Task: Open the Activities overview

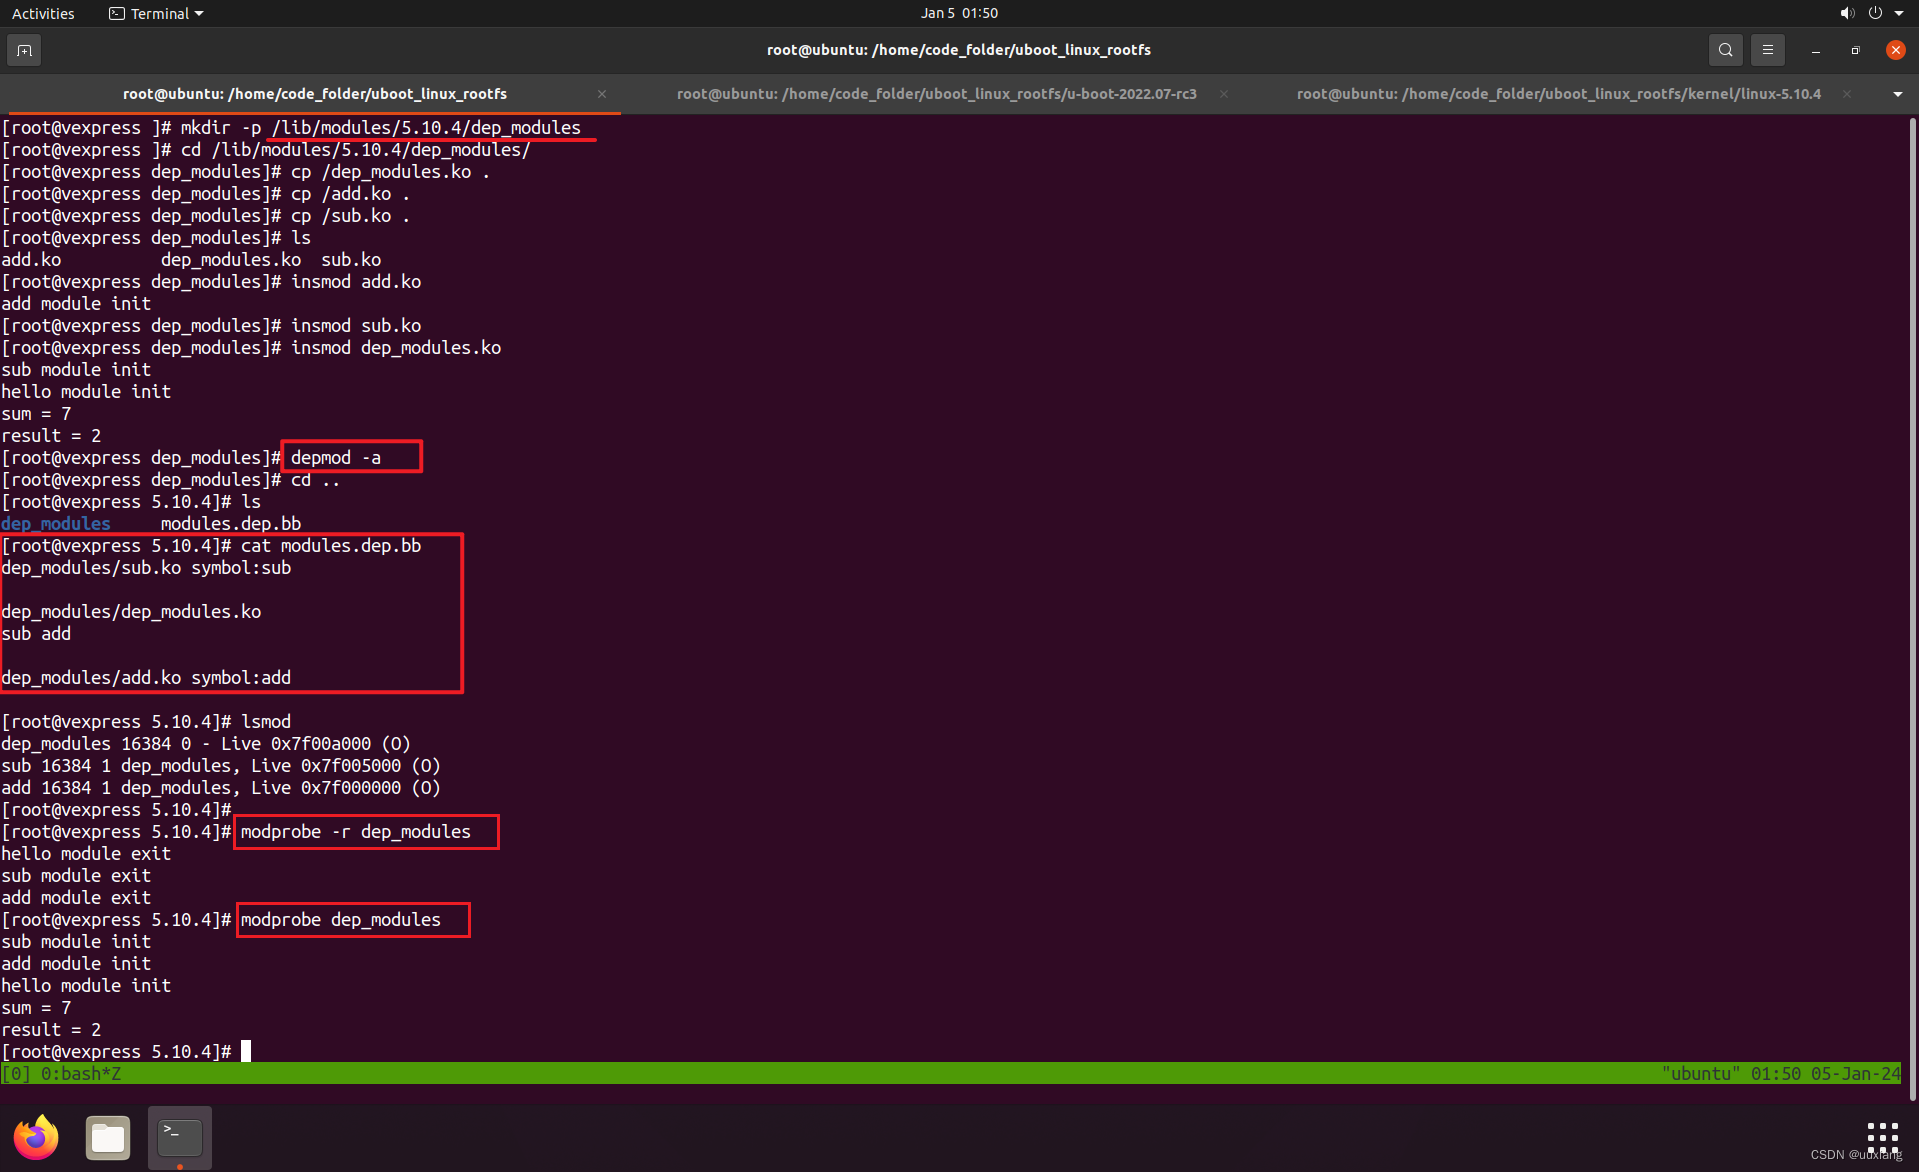Action: pos(43,13)
